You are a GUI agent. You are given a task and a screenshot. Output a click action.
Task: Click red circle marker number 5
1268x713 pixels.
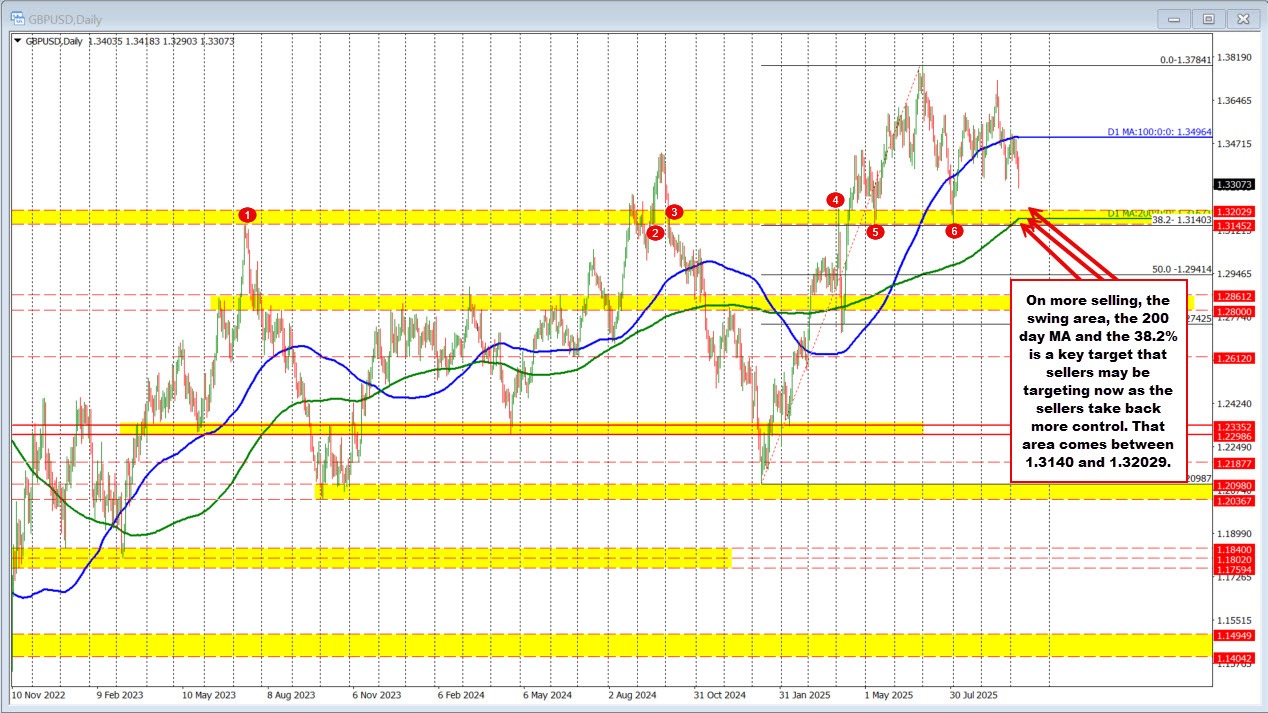pyautogui.click(x=875, y=232)
